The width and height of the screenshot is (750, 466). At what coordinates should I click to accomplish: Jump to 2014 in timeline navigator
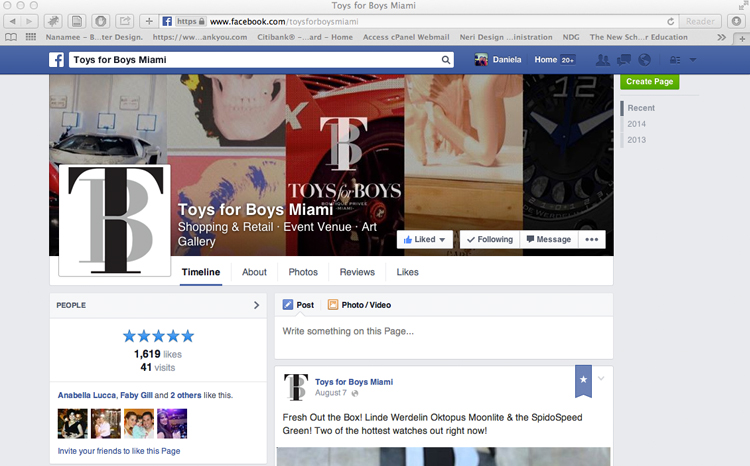point(637,124)
